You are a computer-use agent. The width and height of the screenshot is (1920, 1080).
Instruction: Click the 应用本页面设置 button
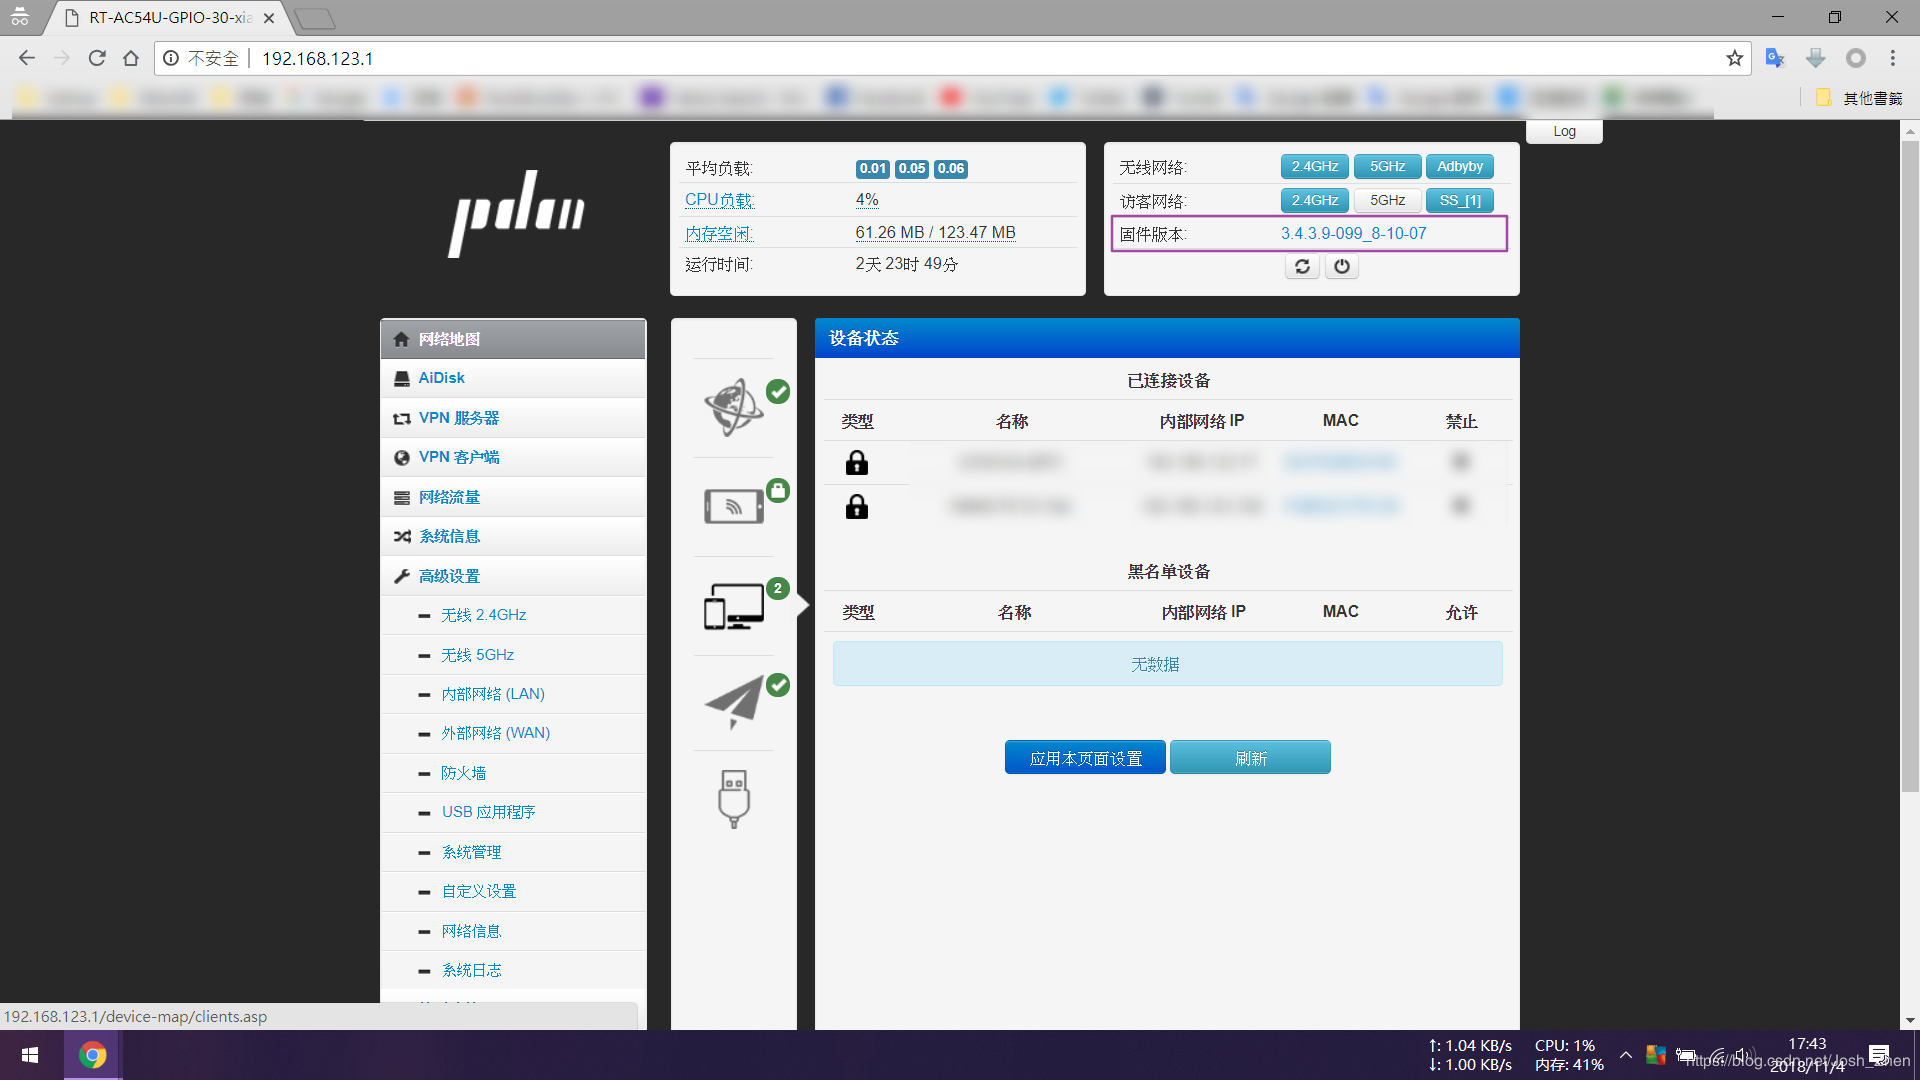[1085, 758]
